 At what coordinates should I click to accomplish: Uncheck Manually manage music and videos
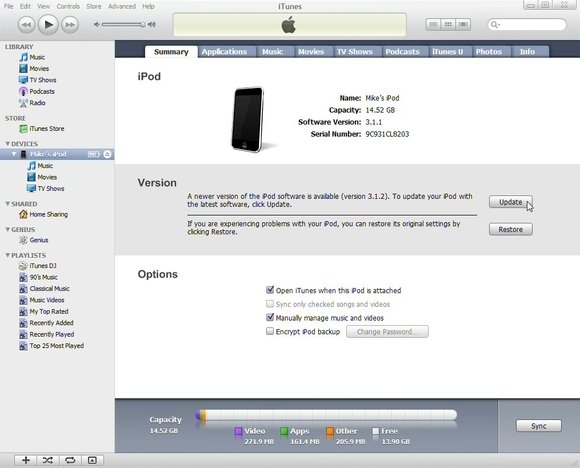point(270,317)
